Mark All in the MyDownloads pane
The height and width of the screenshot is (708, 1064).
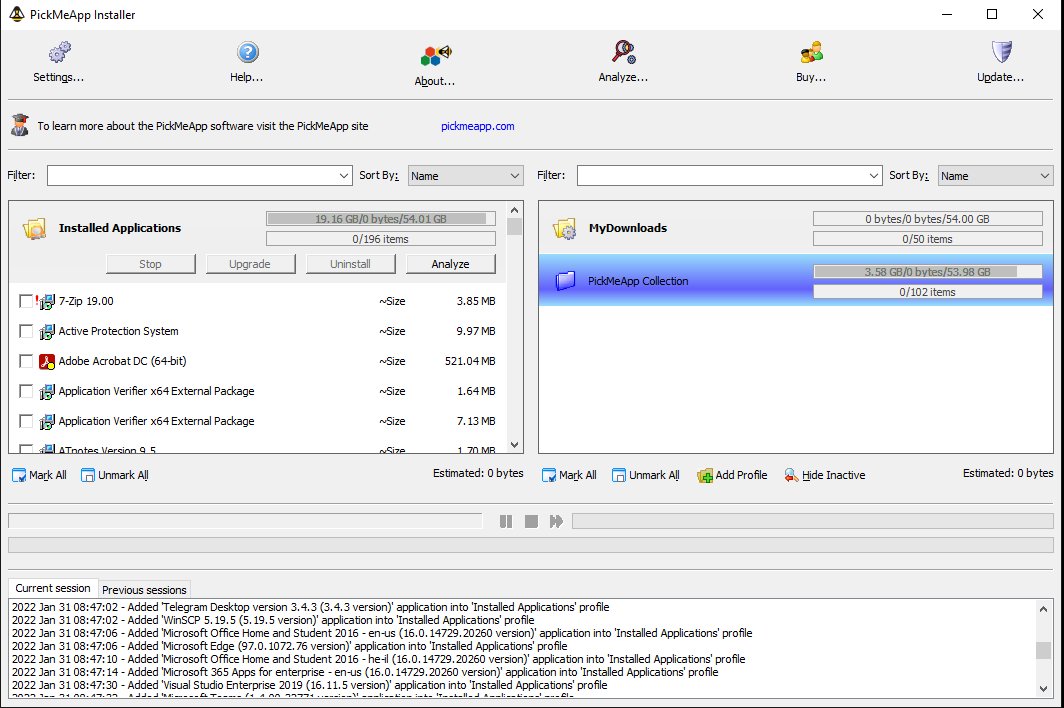click(569, 475)
